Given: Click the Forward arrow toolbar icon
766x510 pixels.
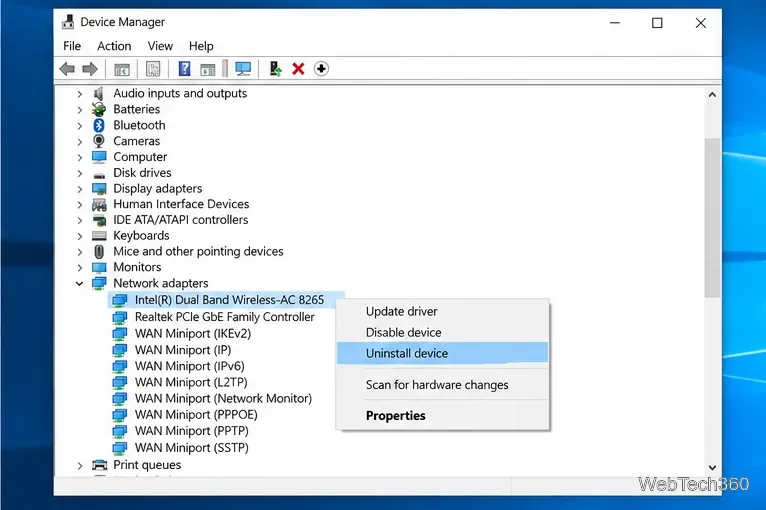Looking at the screenshot, I should 89,69.
